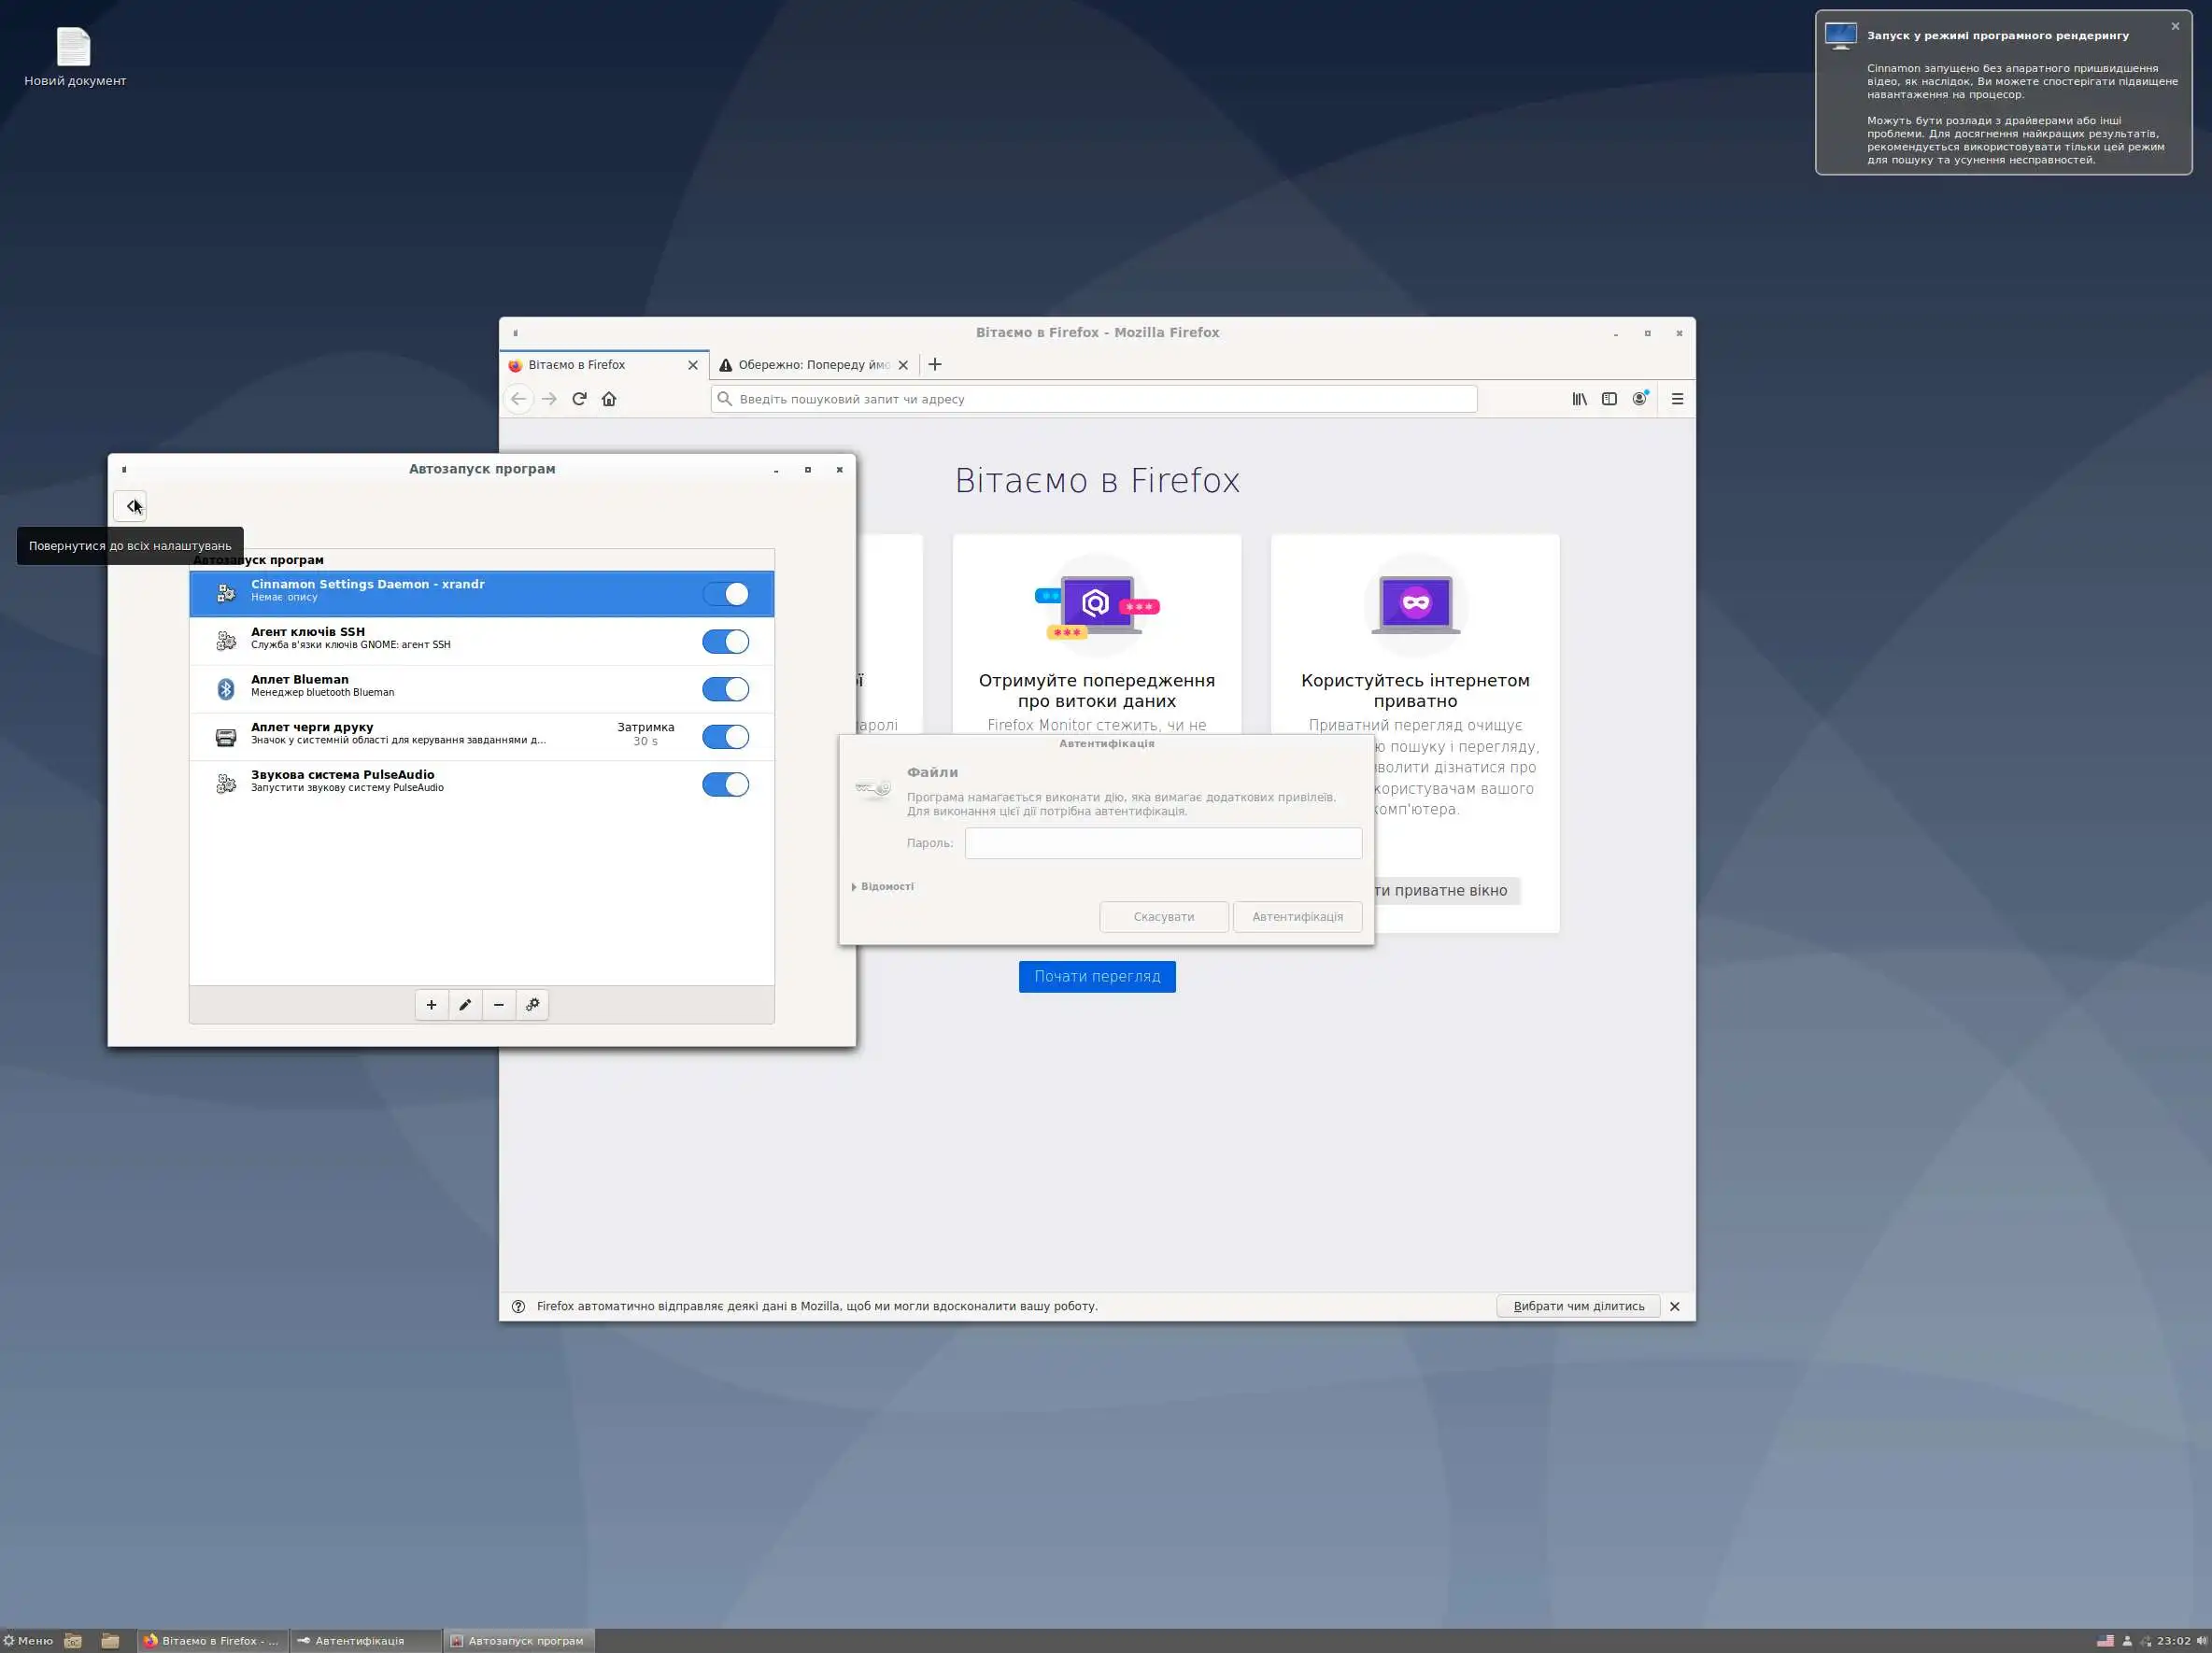The width and height of the screenshot is (2212, 1653).
Task: Open the Cinnamon Меню button
Action: (x=28, y=1641)
